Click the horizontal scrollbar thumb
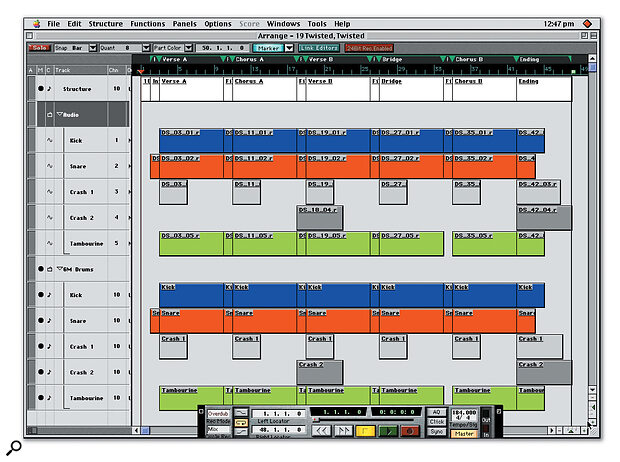 145,430
